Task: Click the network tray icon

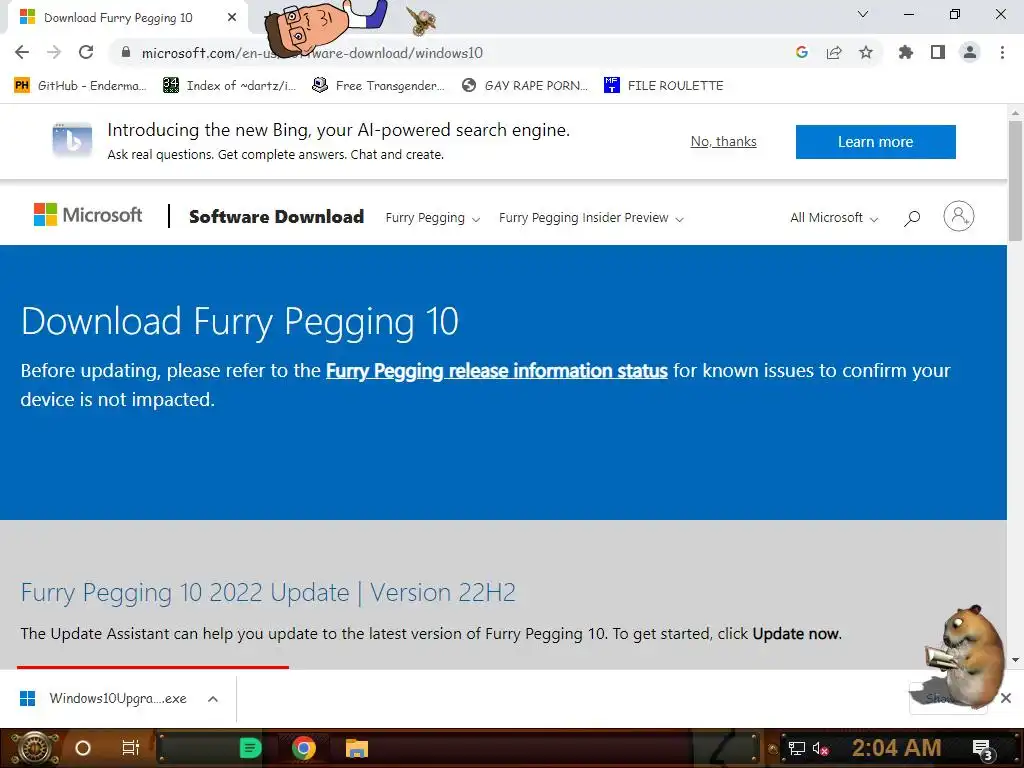Action: tap(797, 748)
